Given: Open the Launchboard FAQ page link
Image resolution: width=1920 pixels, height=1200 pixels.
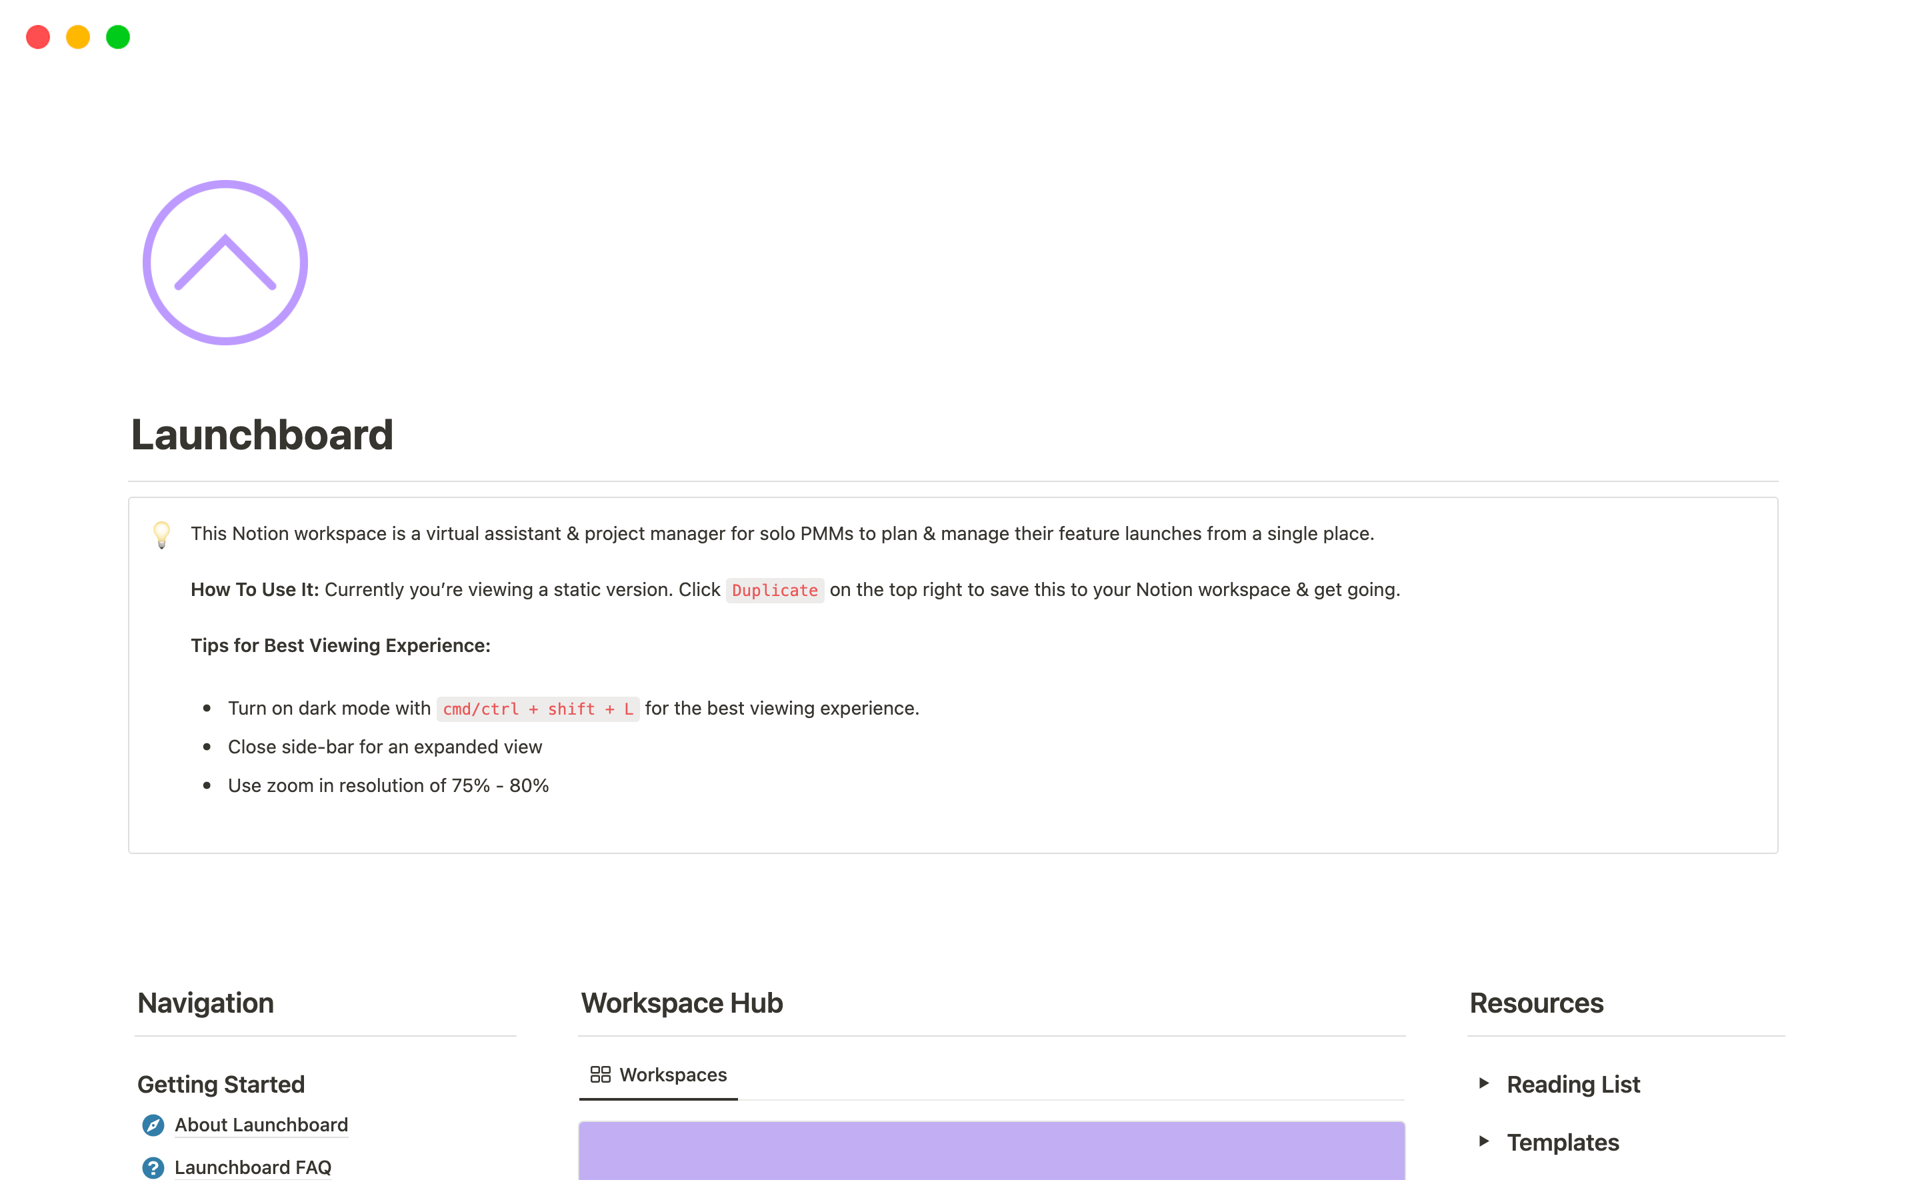Looking at the screenshot, I should point(253,1167).
